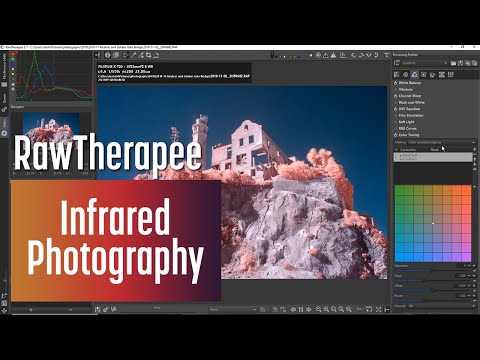Paste processing profile from clipboard
Image resolution: width=480 pixels, height=360 pixels.
pos(474,63)
